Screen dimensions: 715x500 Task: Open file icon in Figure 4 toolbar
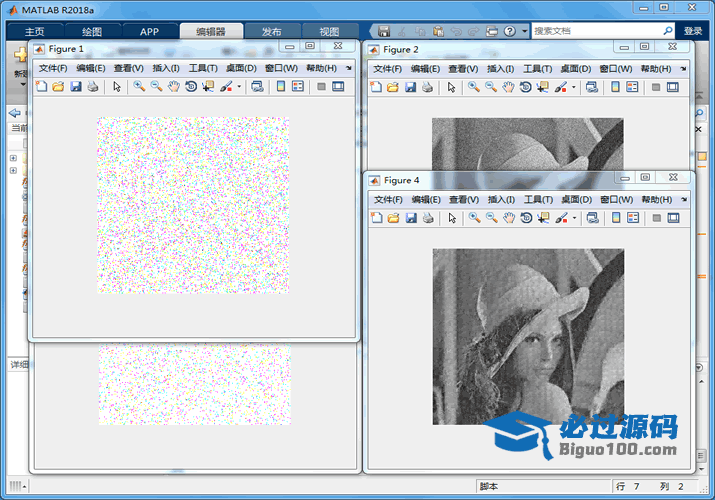coord(394,218)
